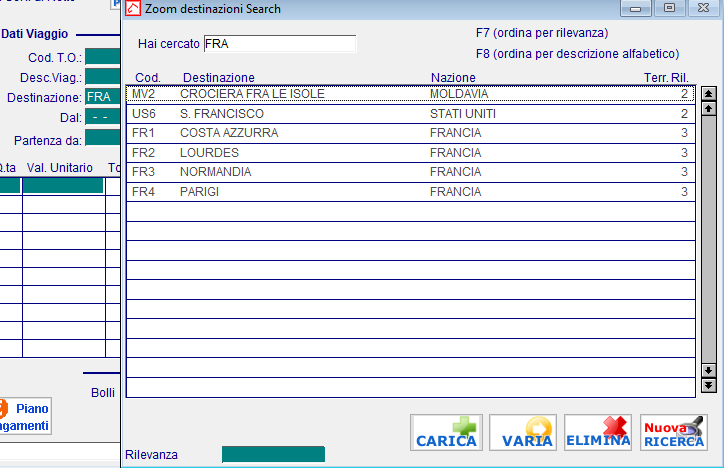Click the first Val. Unitario teal cell
Image resolution: width=724 pixels, height=468 pixels.
pyautogui.click(x=63, y=186)
